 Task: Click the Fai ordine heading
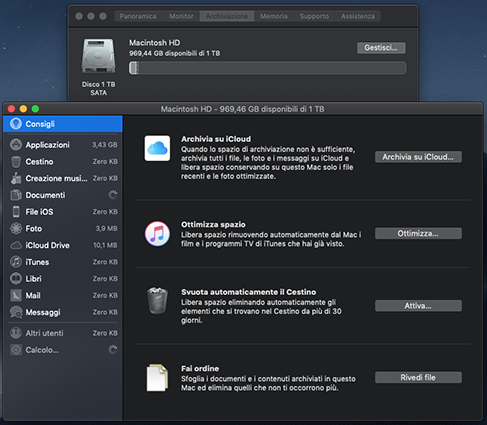click(200, 369)
